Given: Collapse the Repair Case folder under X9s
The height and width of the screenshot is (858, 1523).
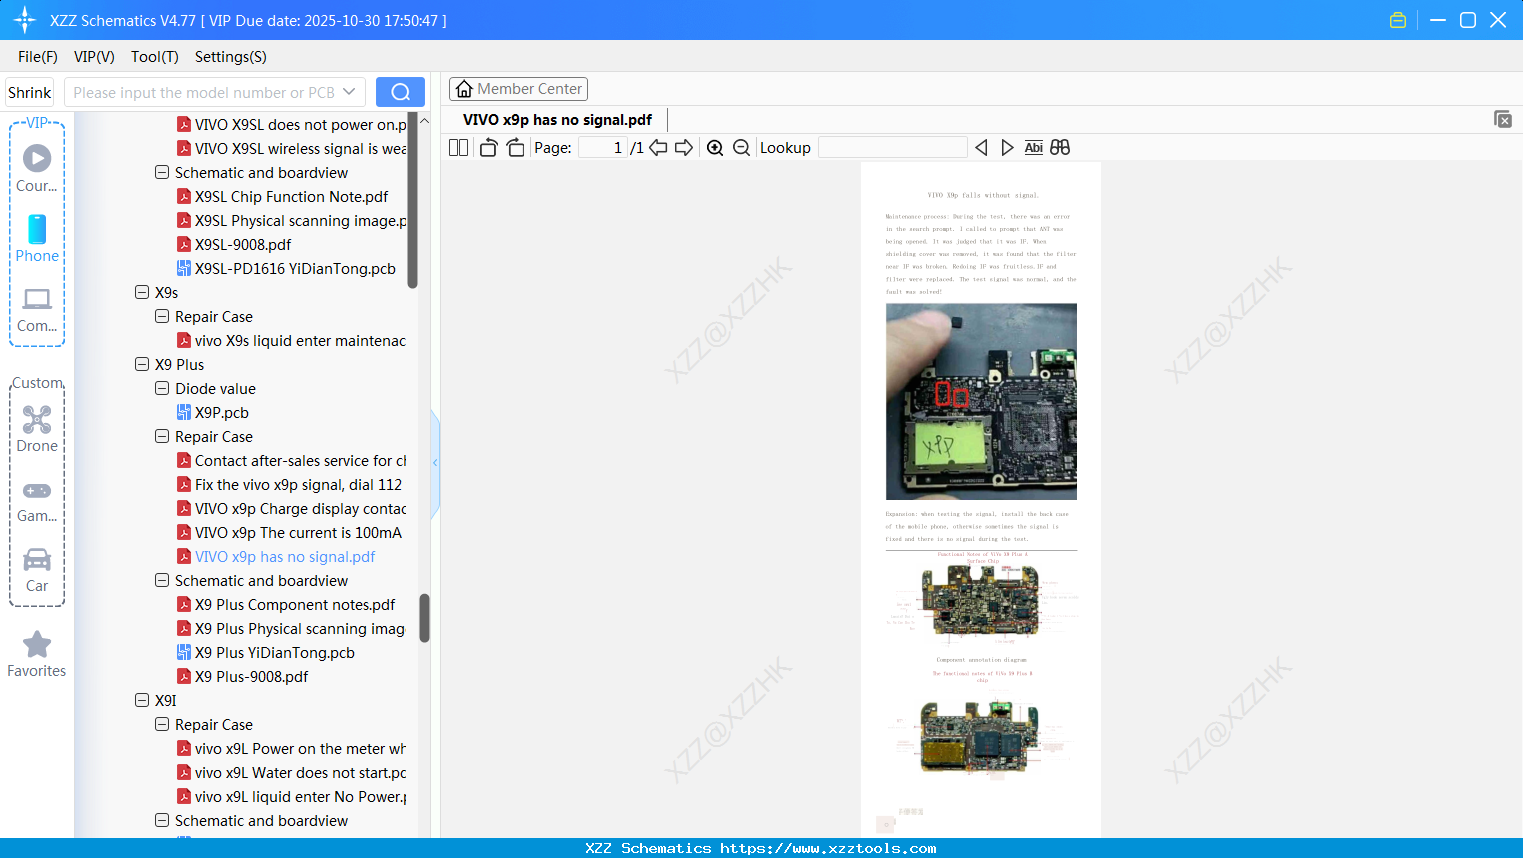Looking at the screenshot, I should click(162, 316).
